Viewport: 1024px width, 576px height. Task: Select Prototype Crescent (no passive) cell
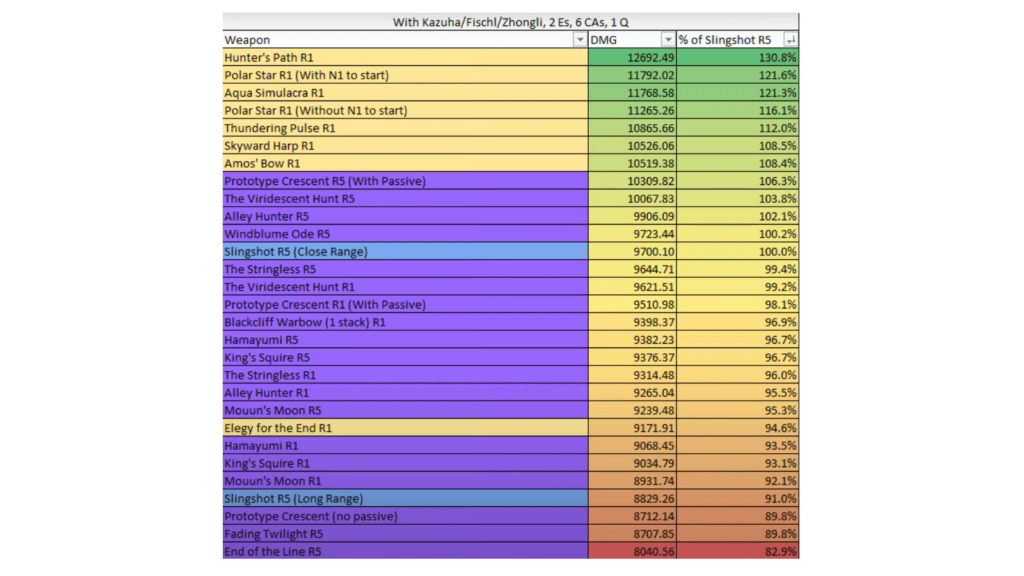click(405, 516)
